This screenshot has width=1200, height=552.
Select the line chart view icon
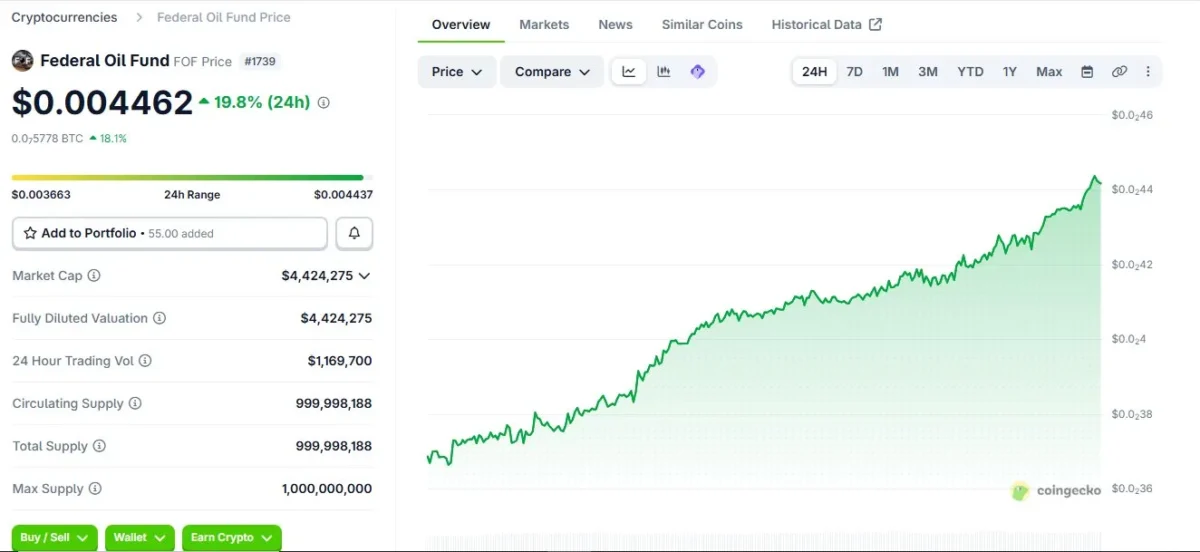pos(629,72)
